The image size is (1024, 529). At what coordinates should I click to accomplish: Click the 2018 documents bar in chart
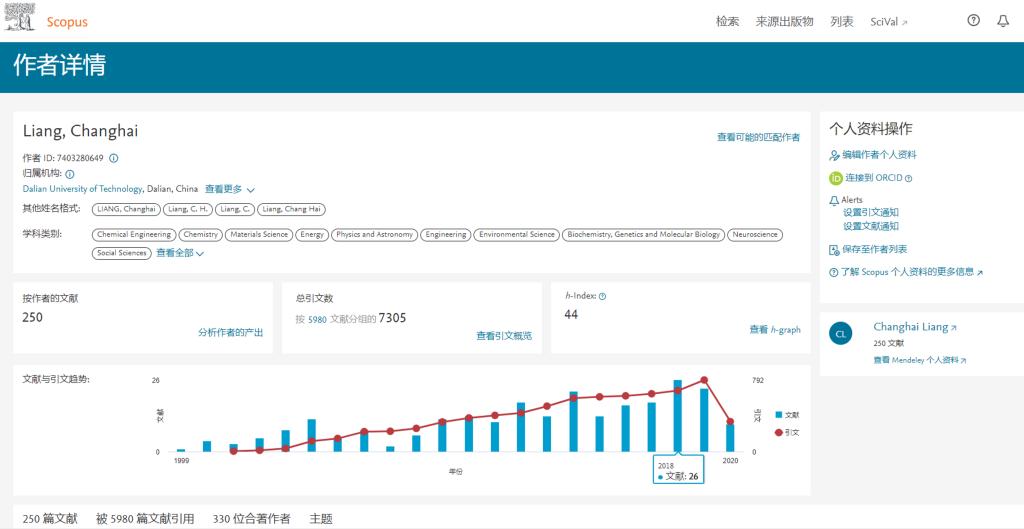[678, 417]
